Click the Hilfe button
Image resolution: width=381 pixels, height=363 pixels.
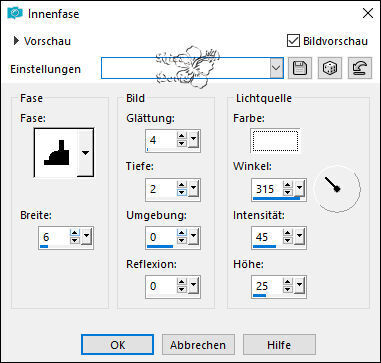[x=279, y=345]
